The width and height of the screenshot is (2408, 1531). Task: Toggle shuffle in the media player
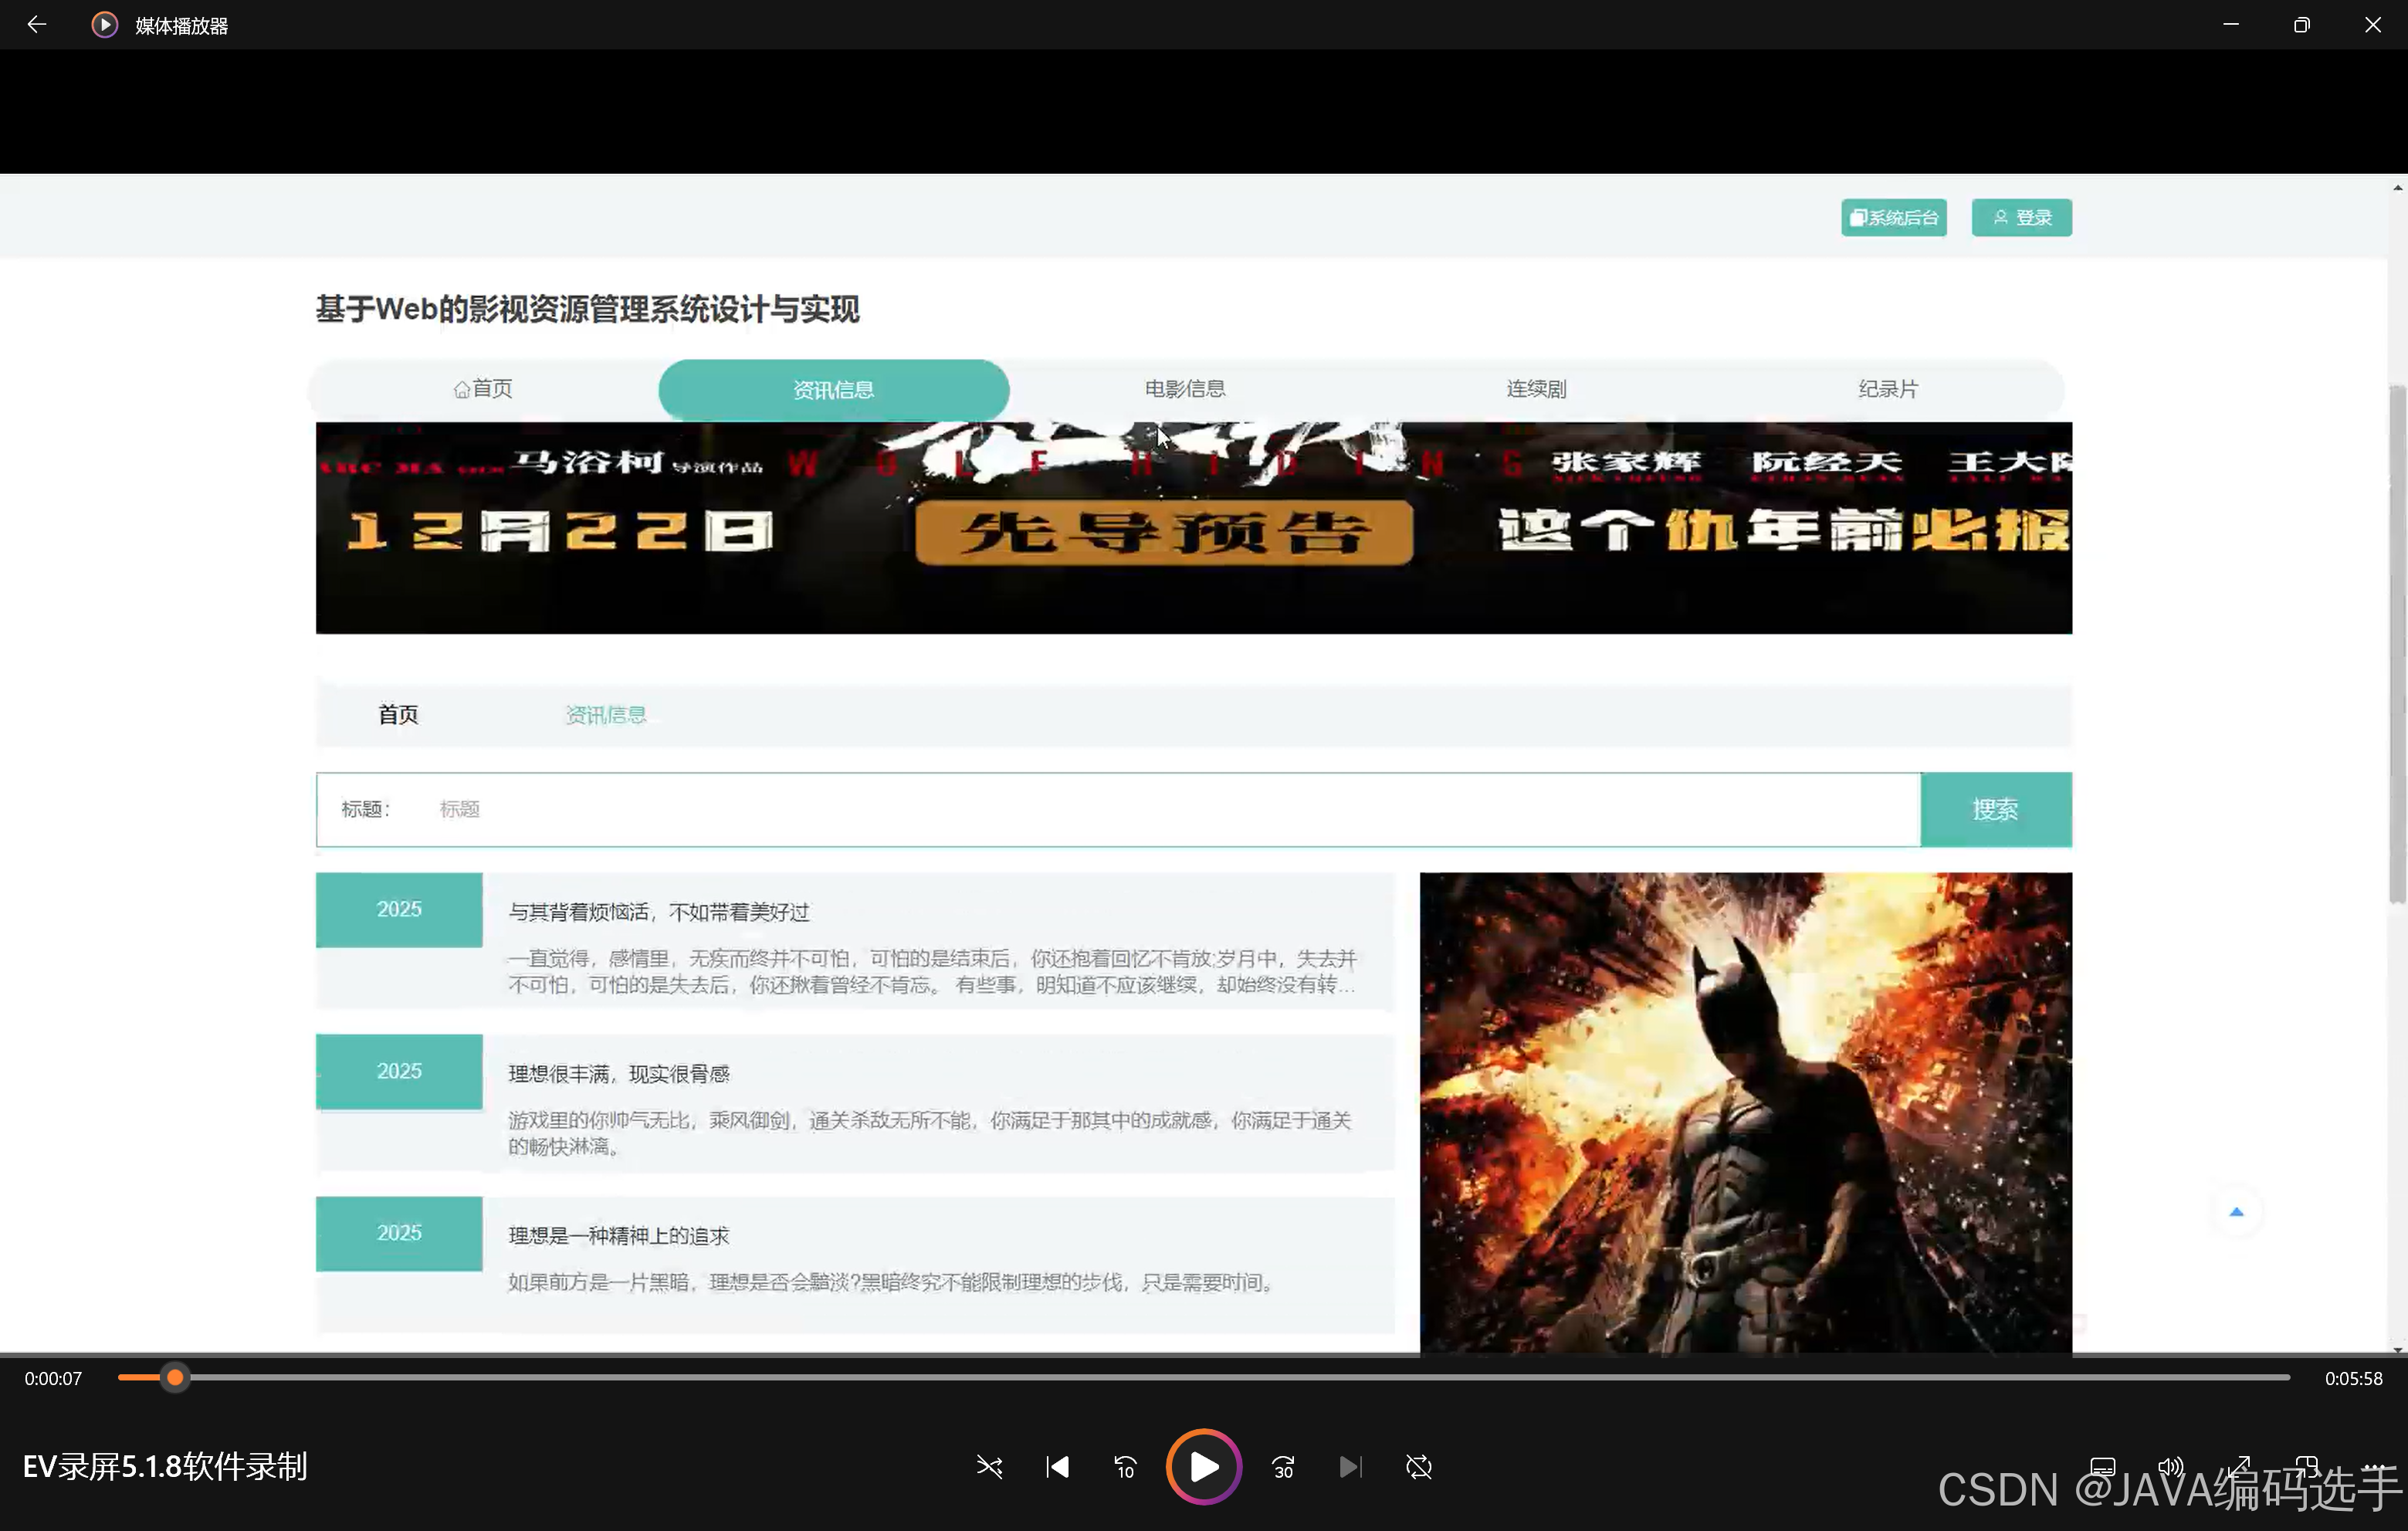click(x=989, y=1467)
